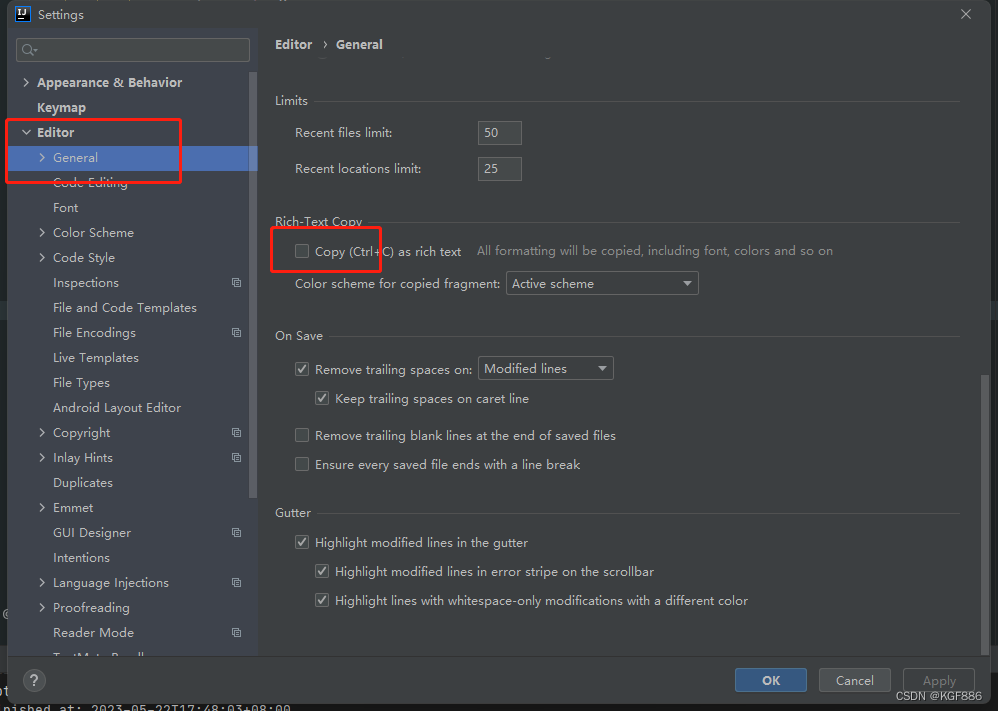
Task: Open the Modified lines dropdown
Action: click(545, 369)
